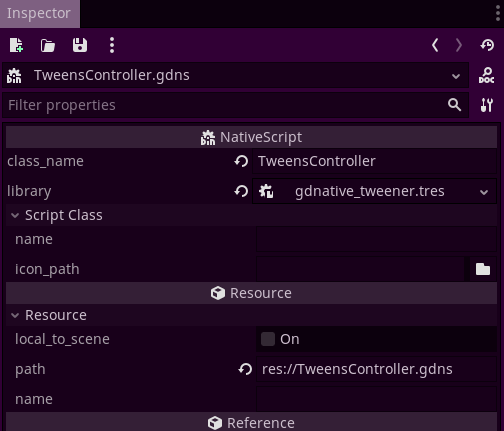This screenshot has width=504, height=431.
Task: Enable the local_to_scene checkbox
Action: [x=268, y=339]
